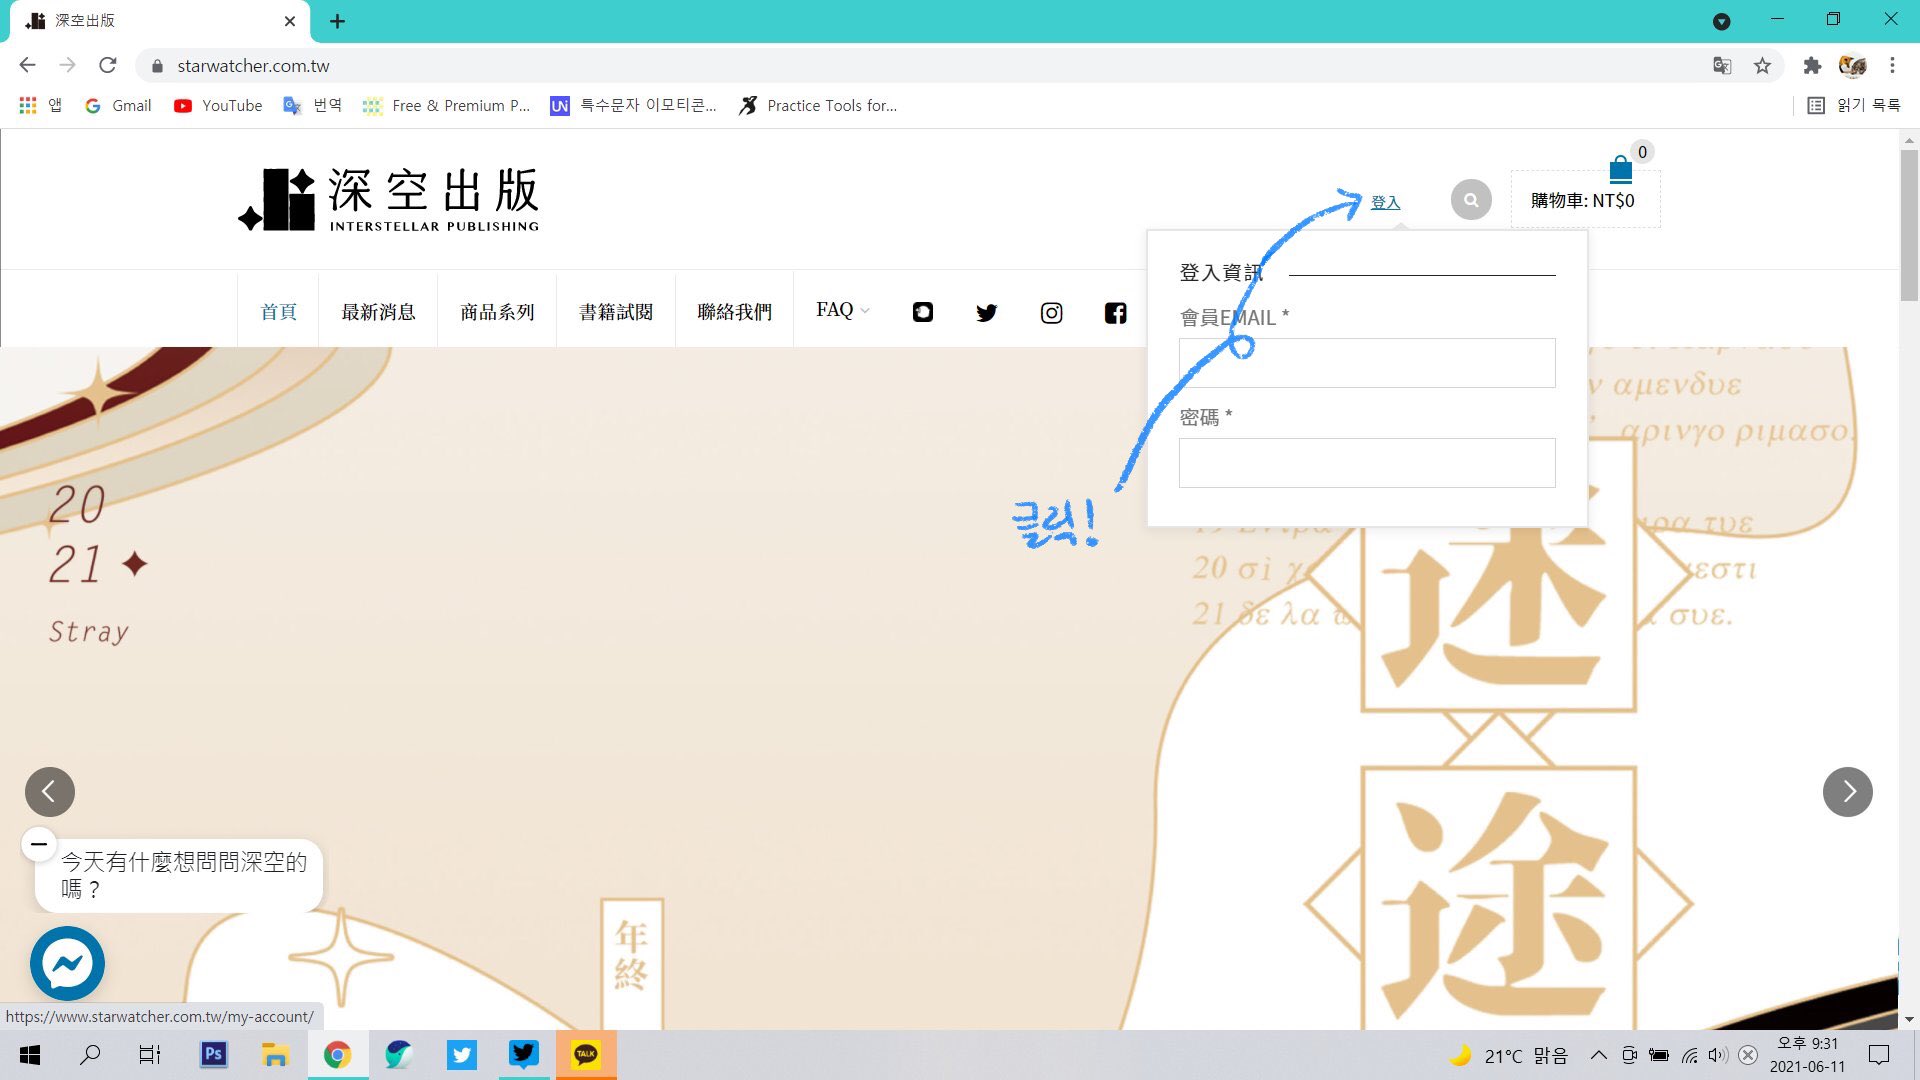This screenshot has width=1920, height=1080.
Task: Open the shopping cart bag icon
Action: (x=1620, y=169)
